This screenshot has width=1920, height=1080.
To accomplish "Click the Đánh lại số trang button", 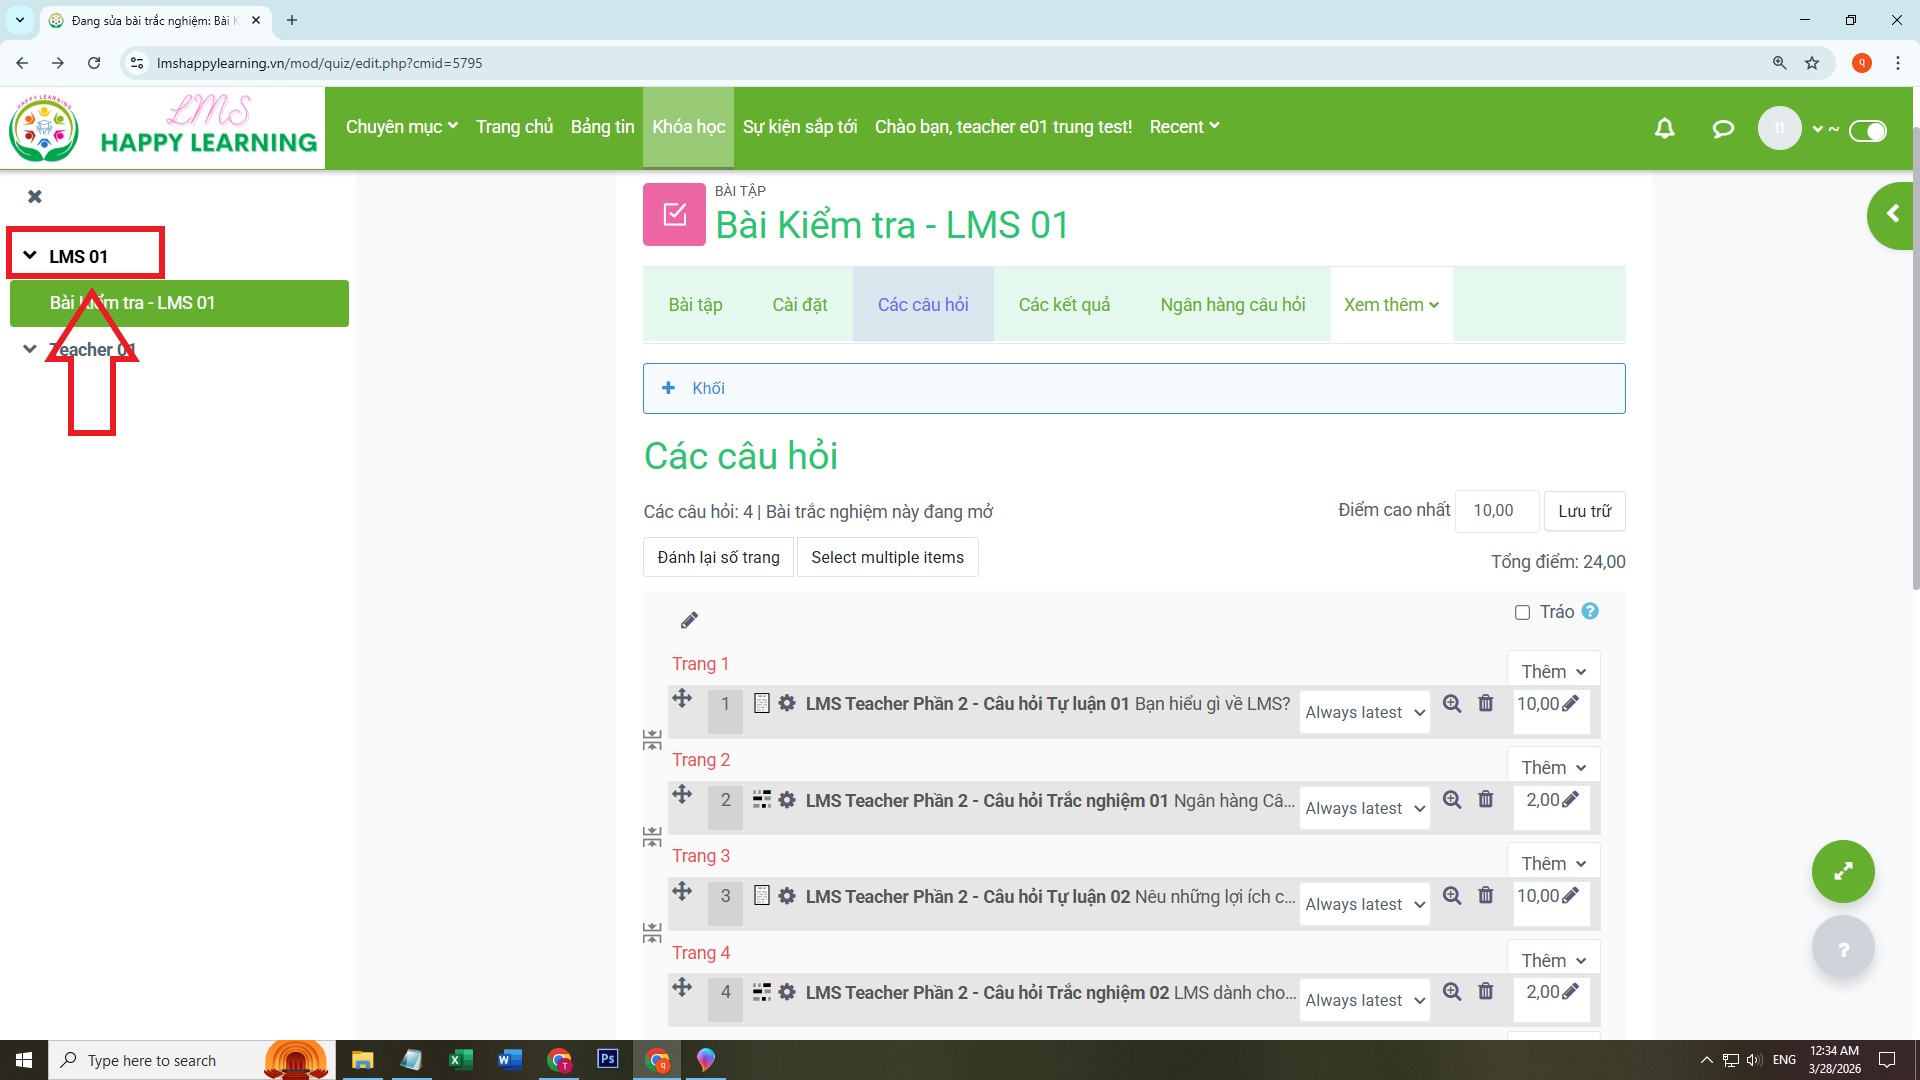I will 718,558.
